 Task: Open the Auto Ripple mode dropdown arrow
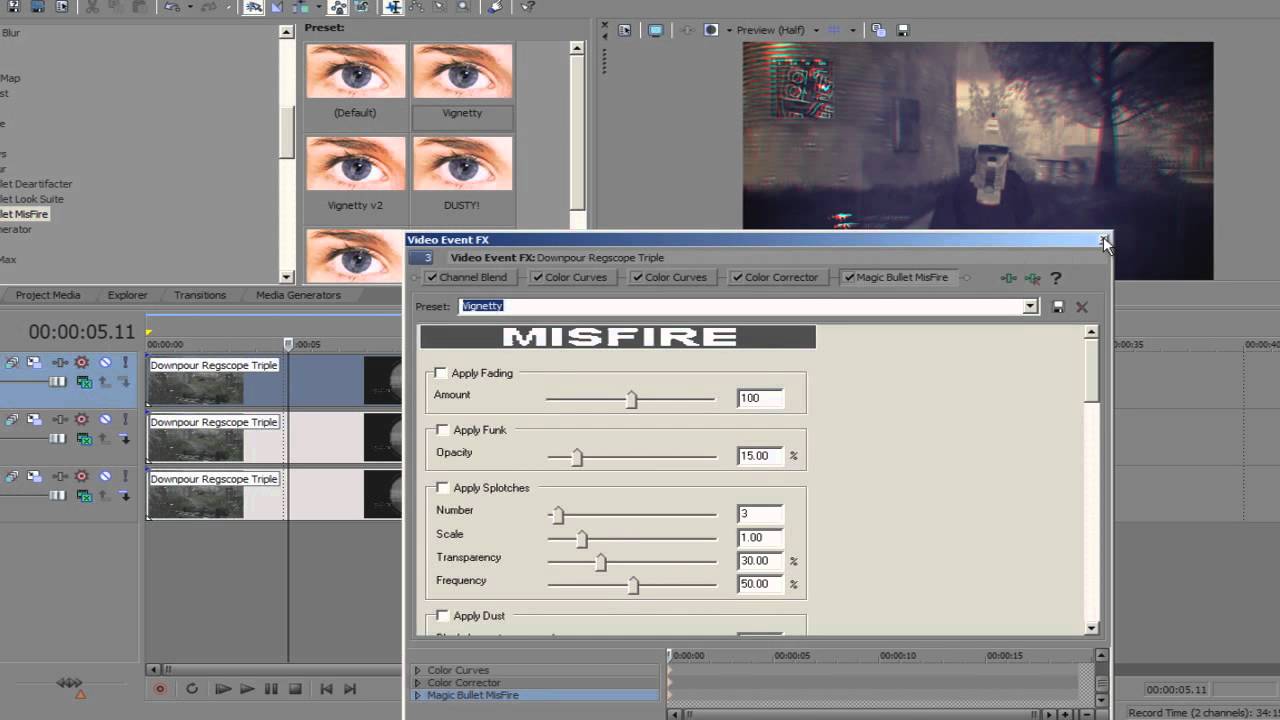coord(318,7)
